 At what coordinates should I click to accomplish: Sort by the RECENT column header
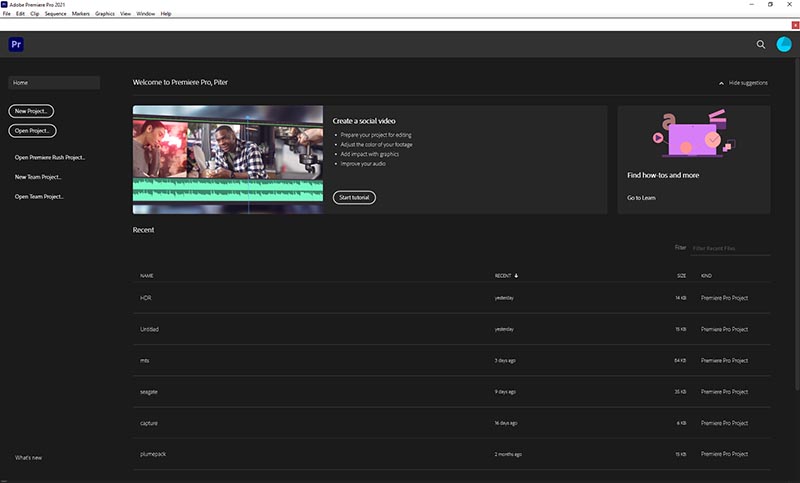(503, 276)
